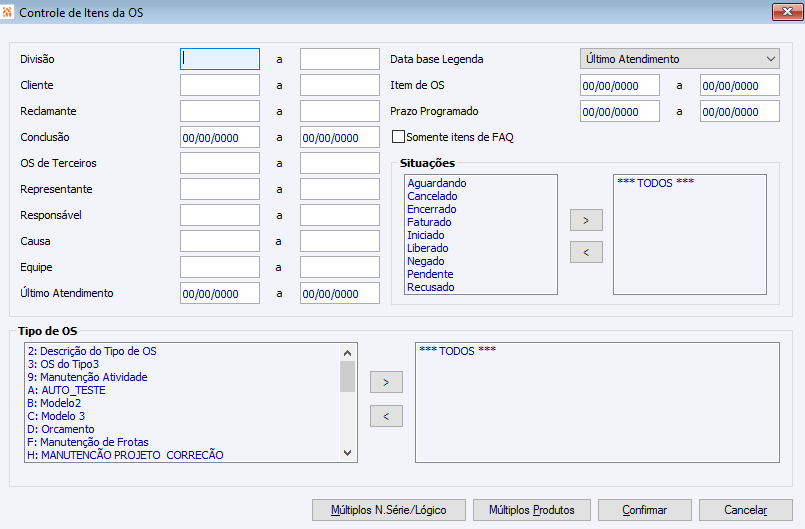The width and height of the screenshot is (805, 529).
Task: Enable Somente itens de FAQ checkbox
Action: (x=398, y=137)
